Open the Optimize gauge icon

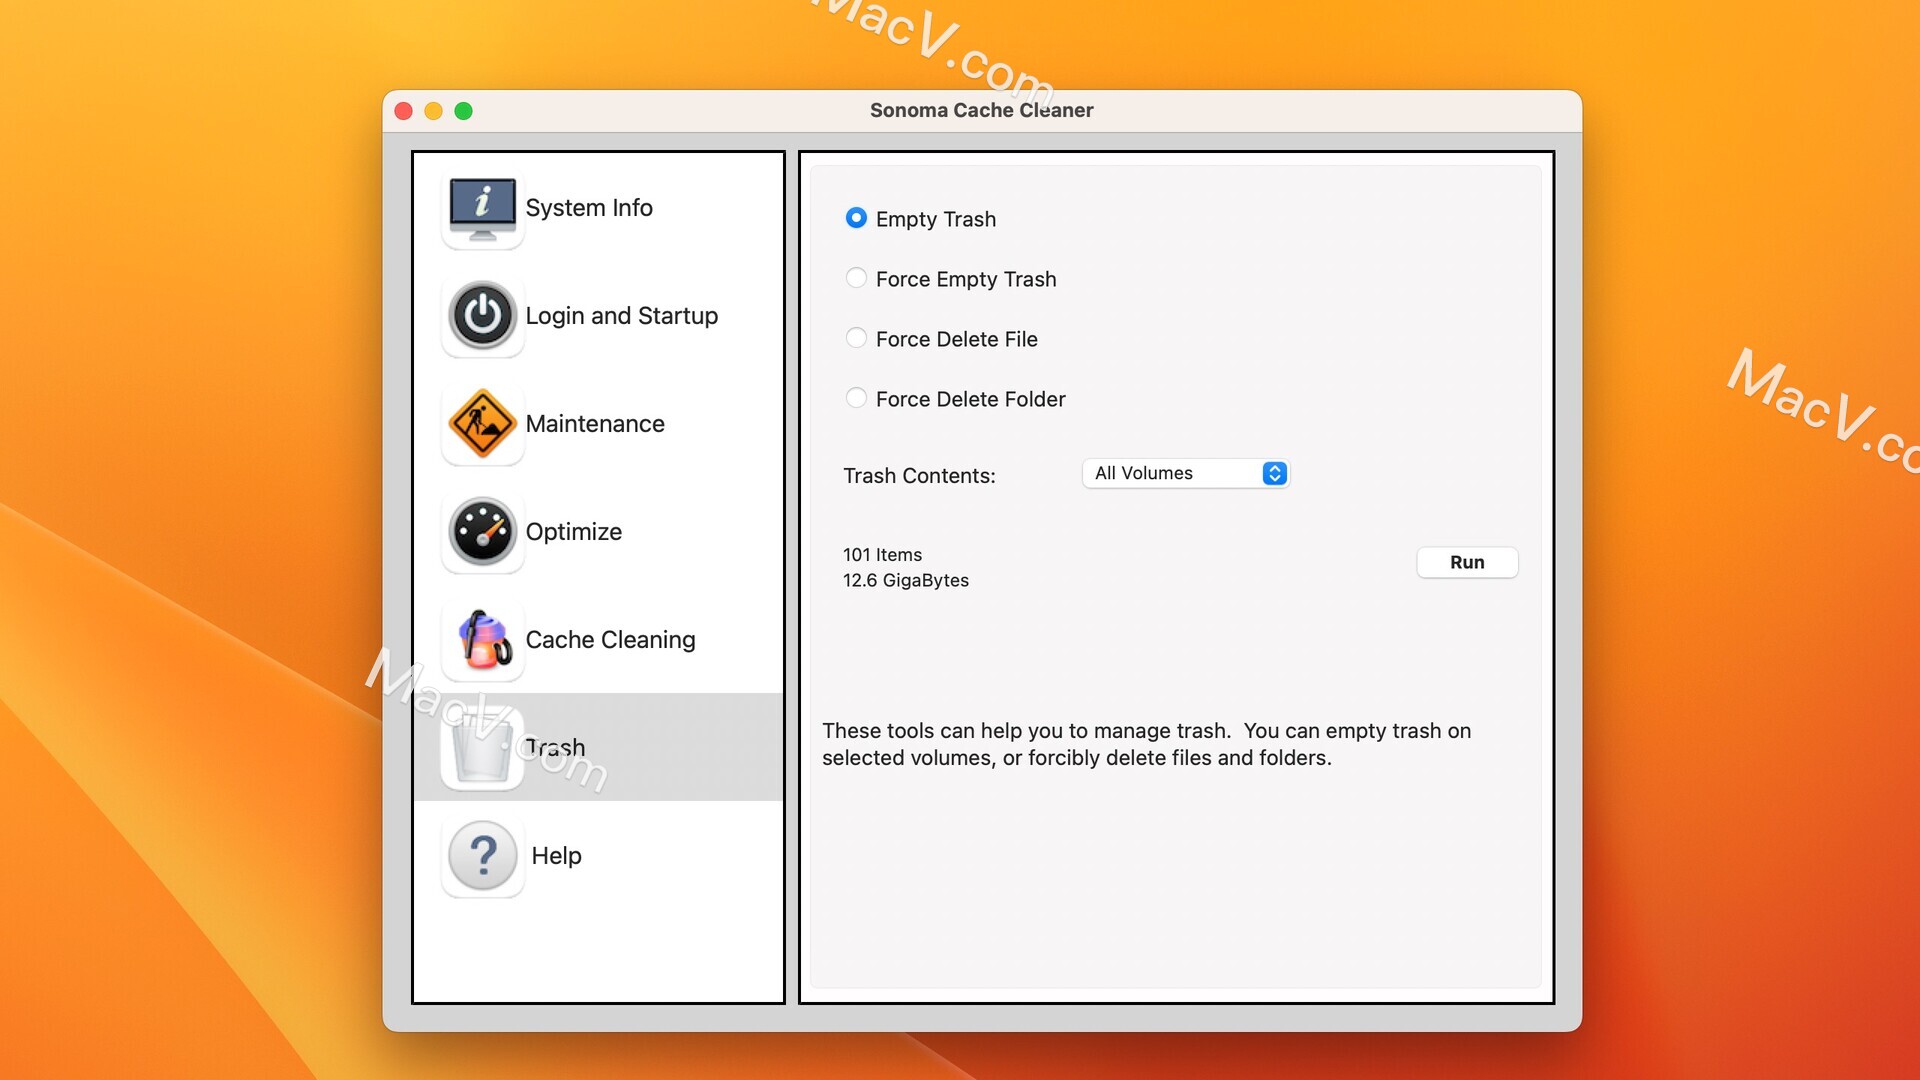[x=483, y=532]
